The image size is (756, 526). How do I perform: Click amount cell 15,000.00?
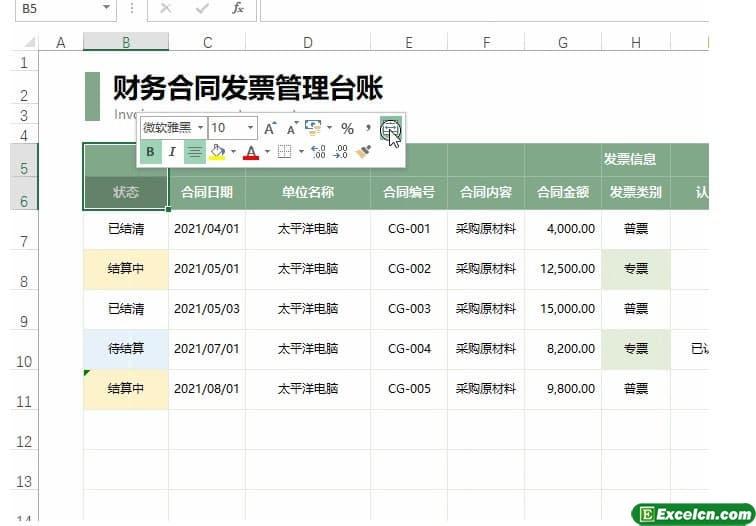(563, 309)
